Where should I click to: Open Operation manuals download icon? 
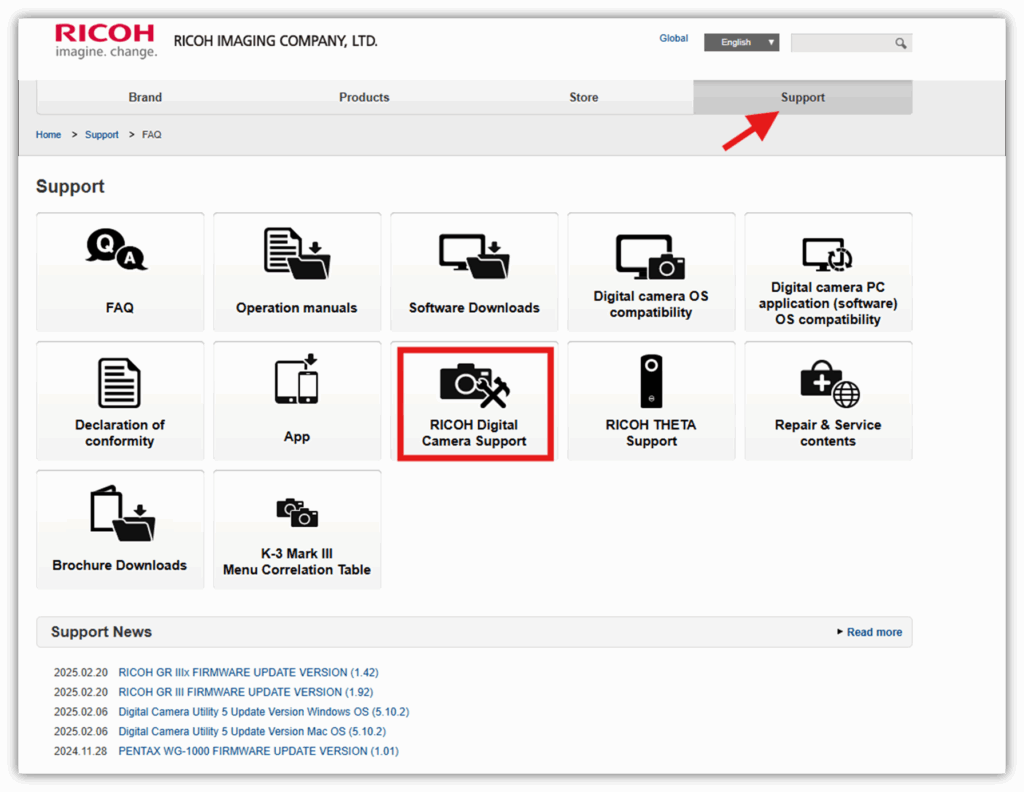click(296, 252)
